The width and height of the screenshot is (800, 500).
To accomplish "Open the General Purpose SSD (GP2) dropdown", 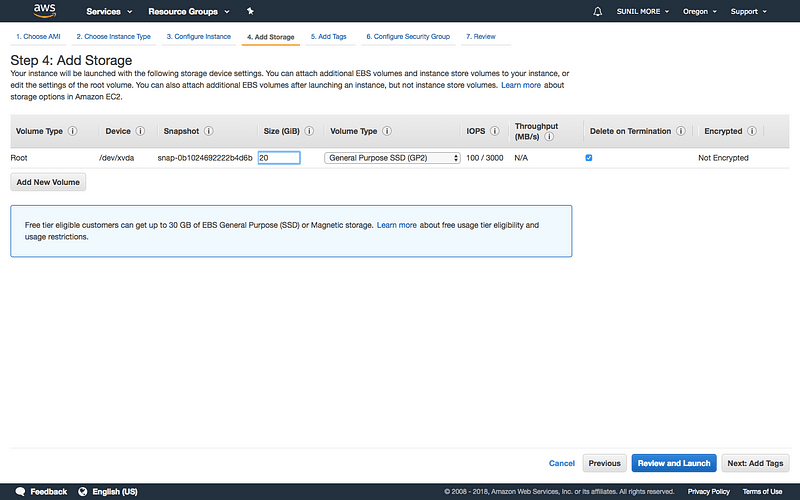I will pos(392,158).
